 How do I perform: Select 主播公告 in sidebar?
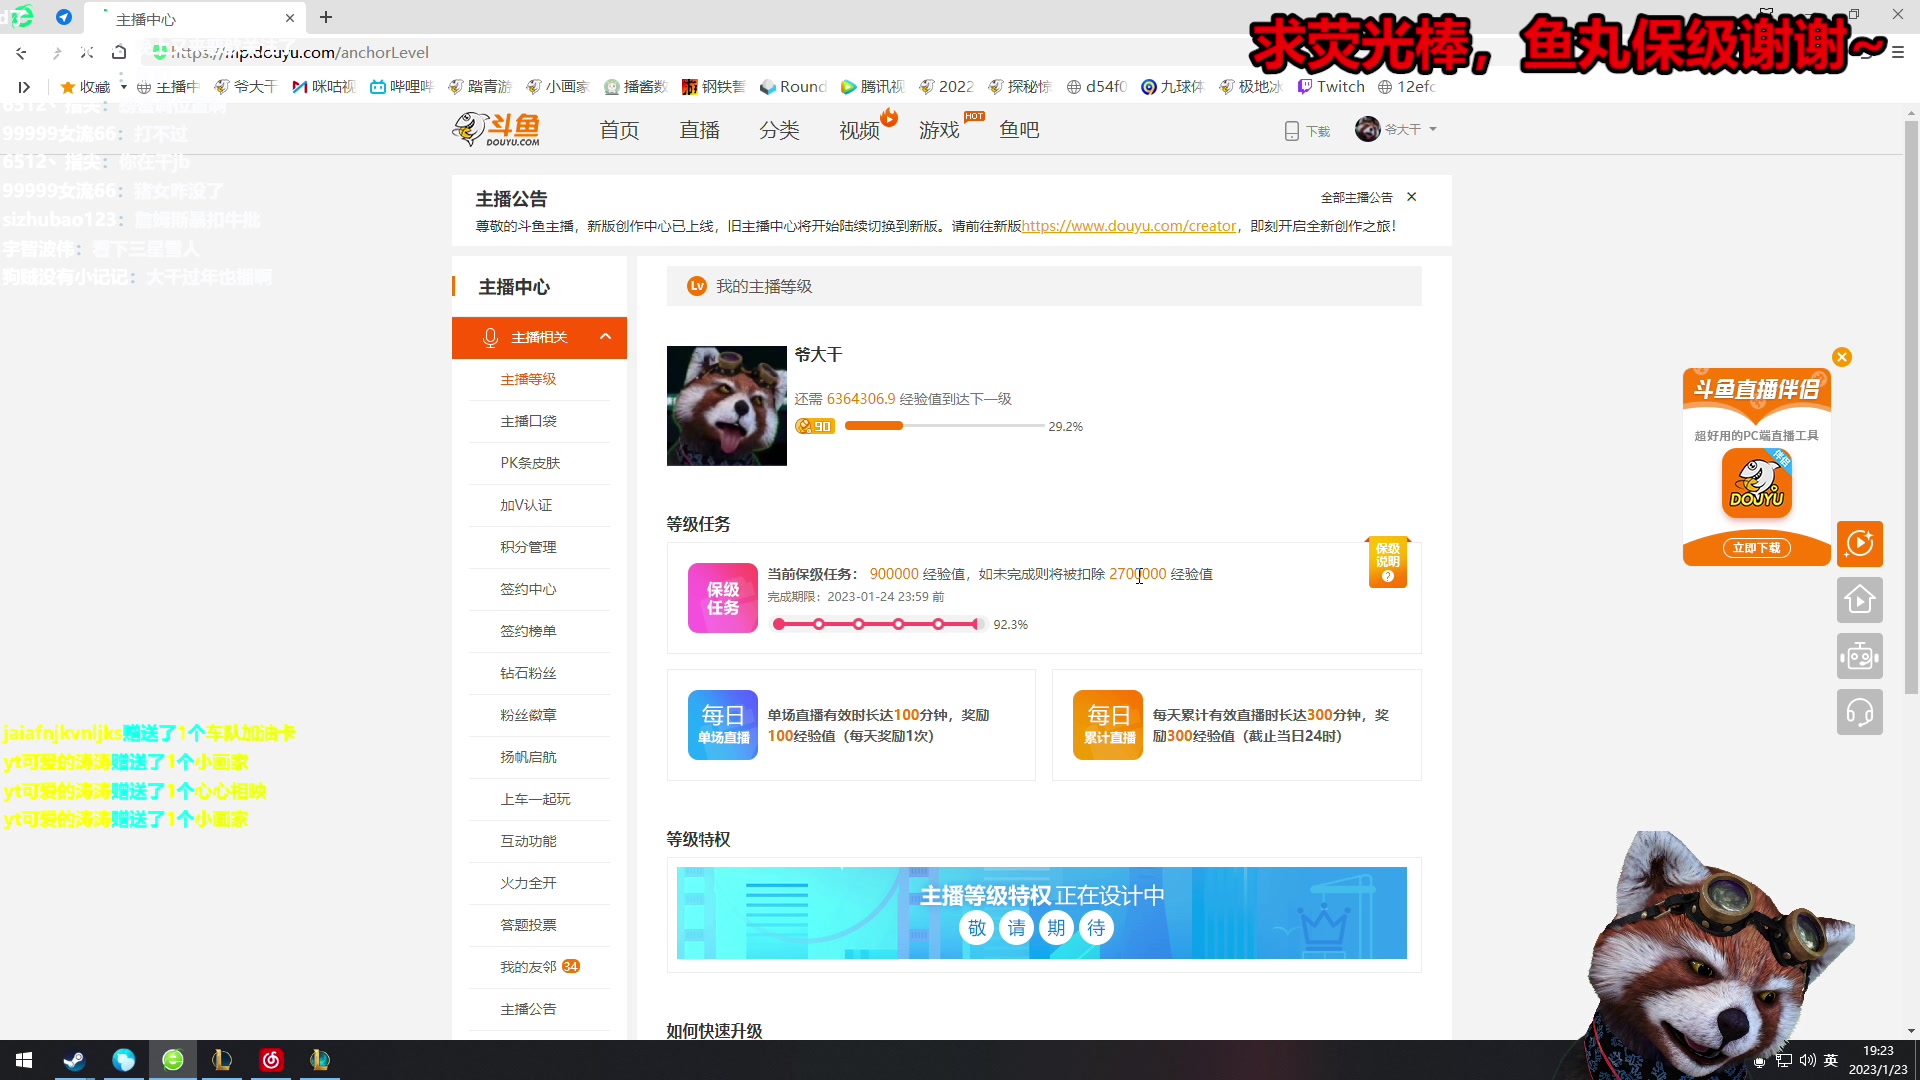click(528, 1009)
